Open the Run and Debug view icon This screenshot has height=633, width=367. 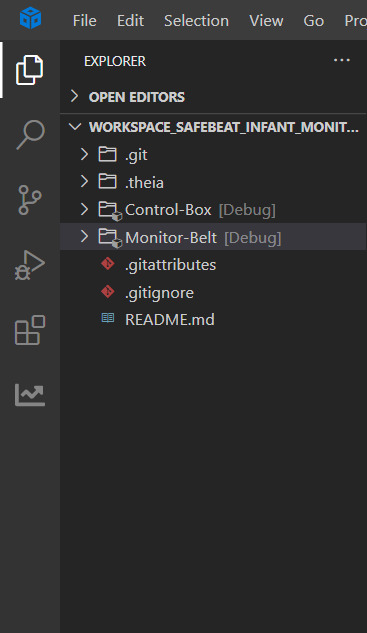(30, 265)
